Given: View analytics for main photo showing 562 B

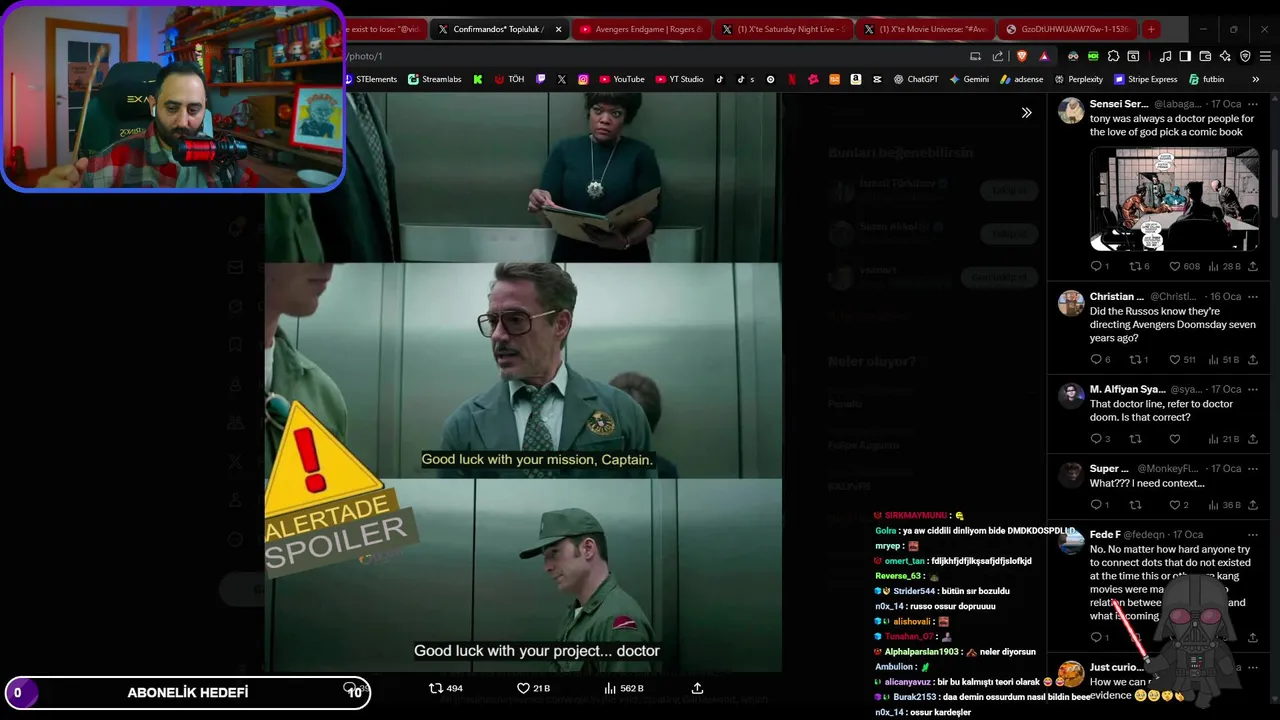Looking at the screenshot, I should [624, 688].
